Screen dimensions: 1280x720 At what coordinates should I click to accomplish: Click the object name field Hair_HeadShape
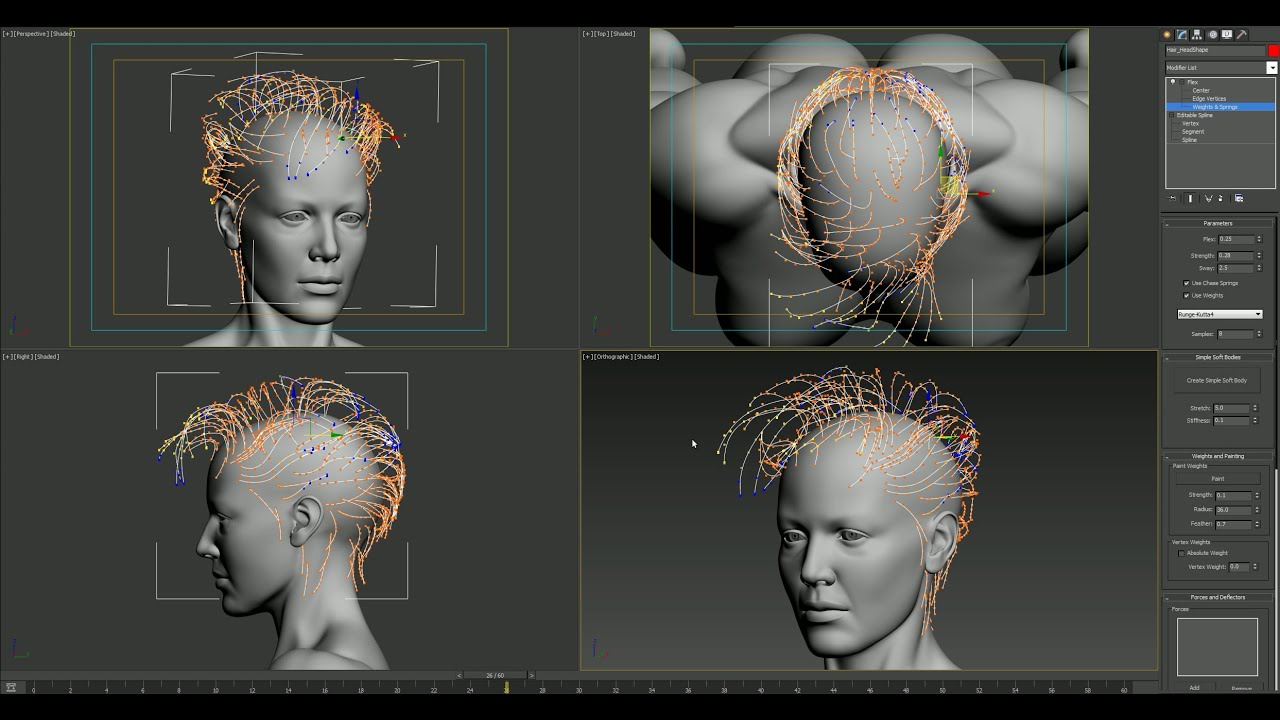(1215, 50)
